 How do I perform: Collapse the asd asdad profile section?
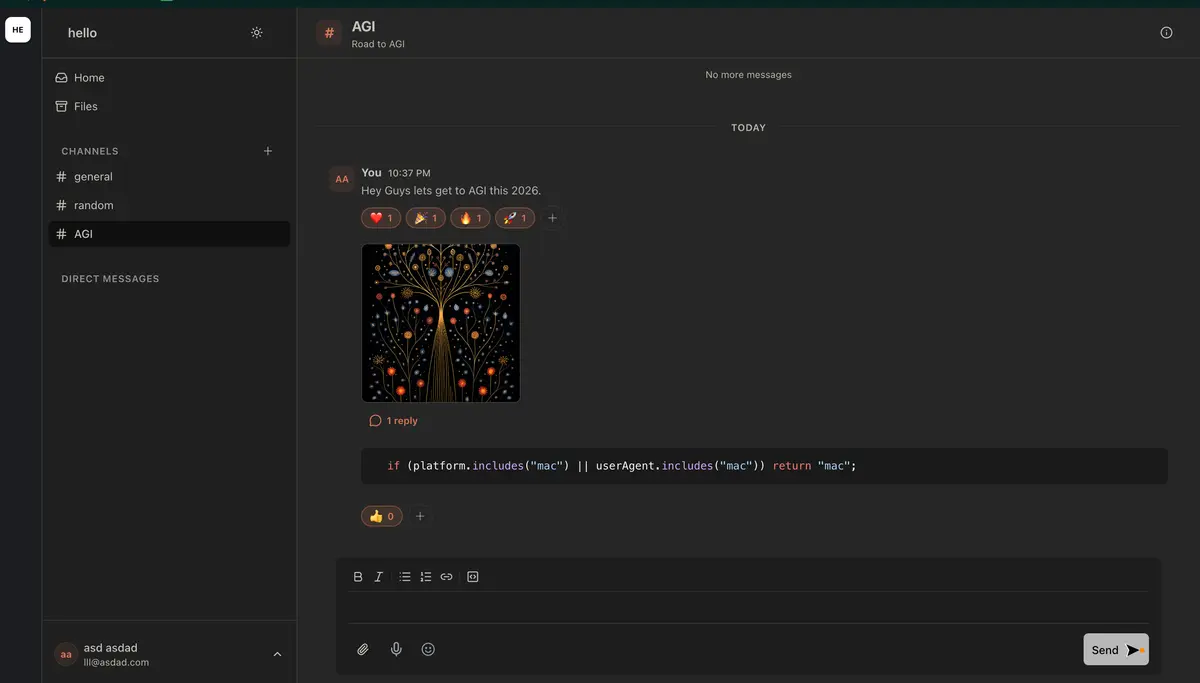pyautogui.click(x=277, y=654)
